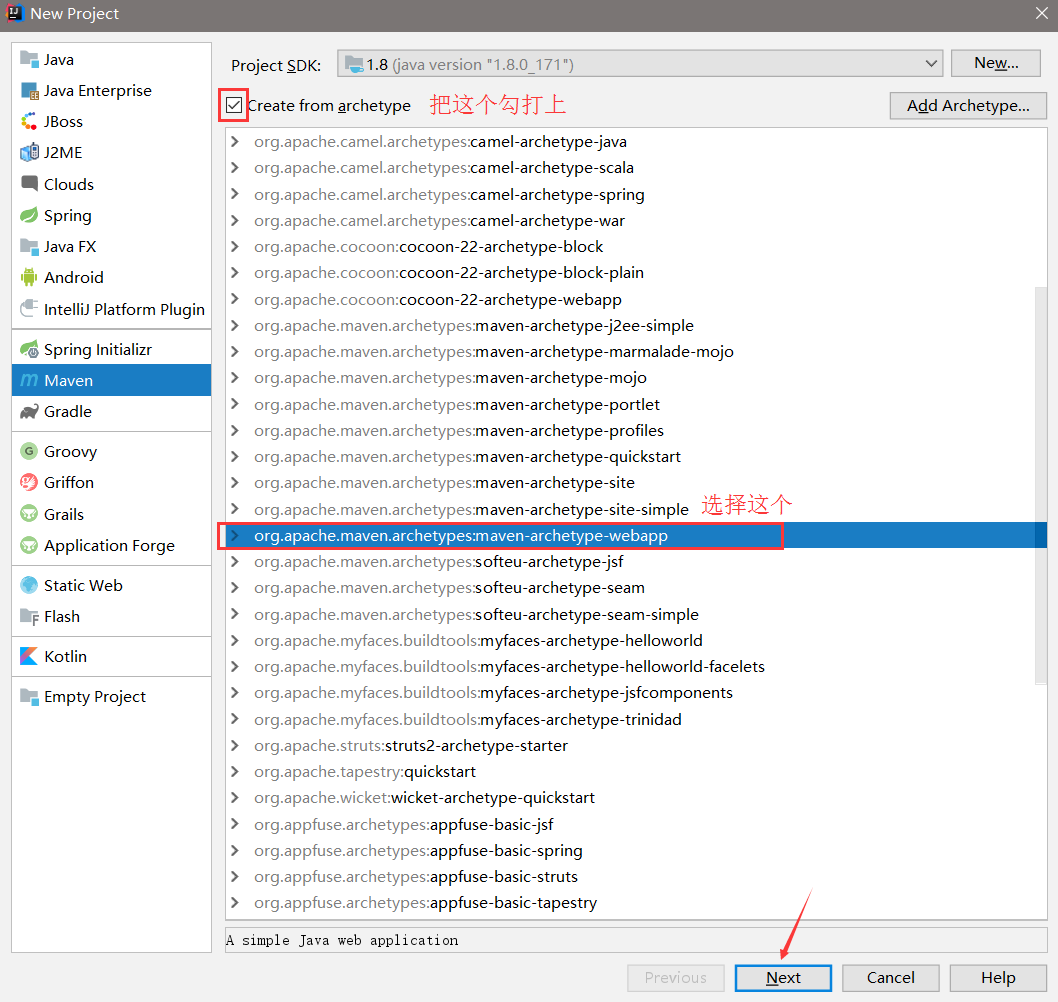This screenshot has height=1002, width=1058.
Task: Click the Application Forge icon
Action: (29, 545)
